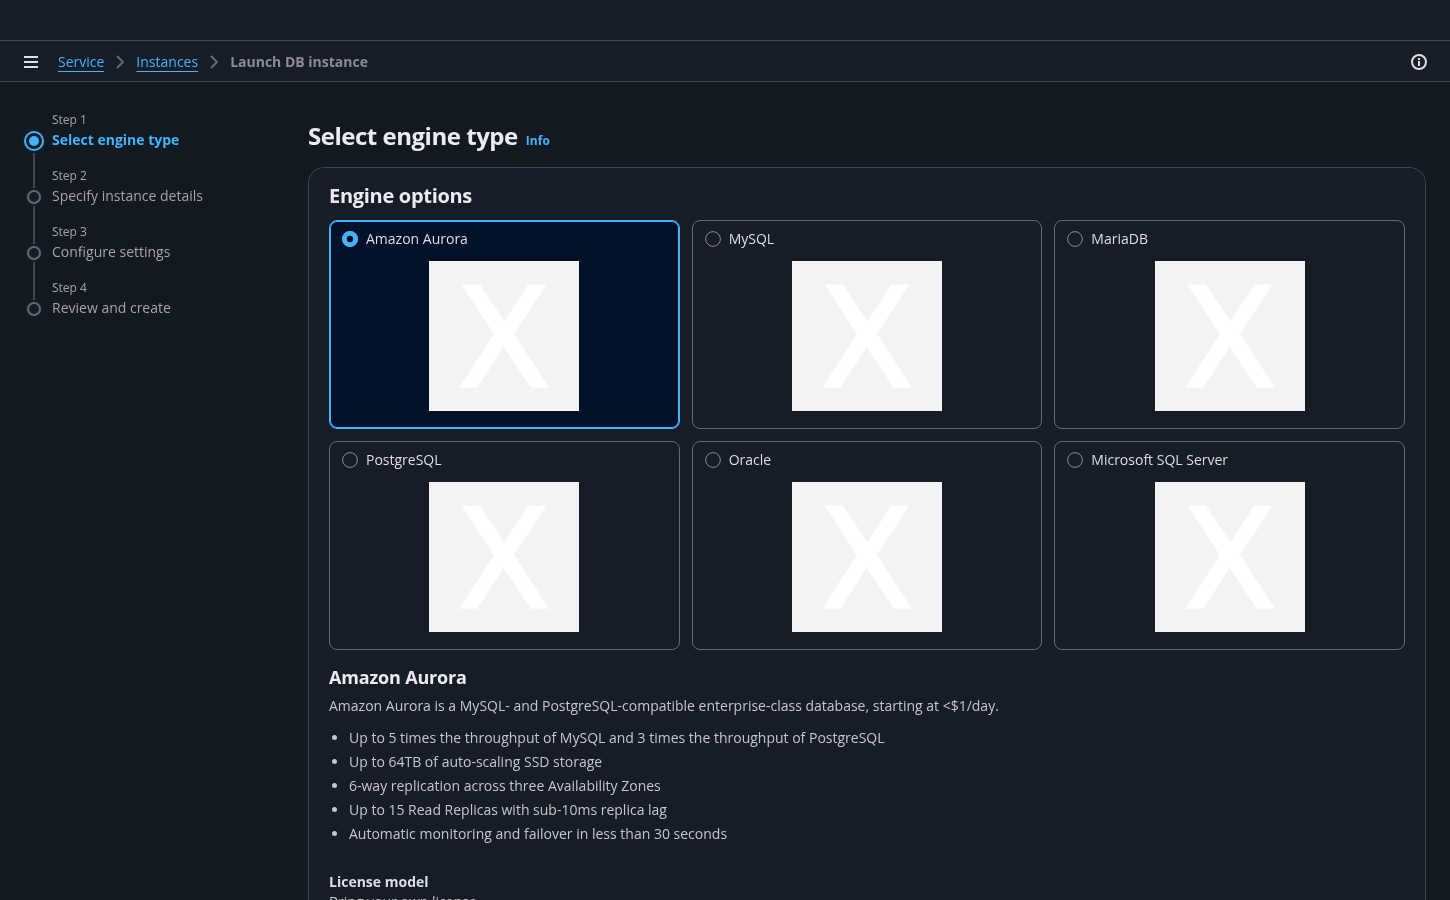Click the info circle icon at top right
Viewport: 1450px width, 900px height.
(x=1418, y=62)
